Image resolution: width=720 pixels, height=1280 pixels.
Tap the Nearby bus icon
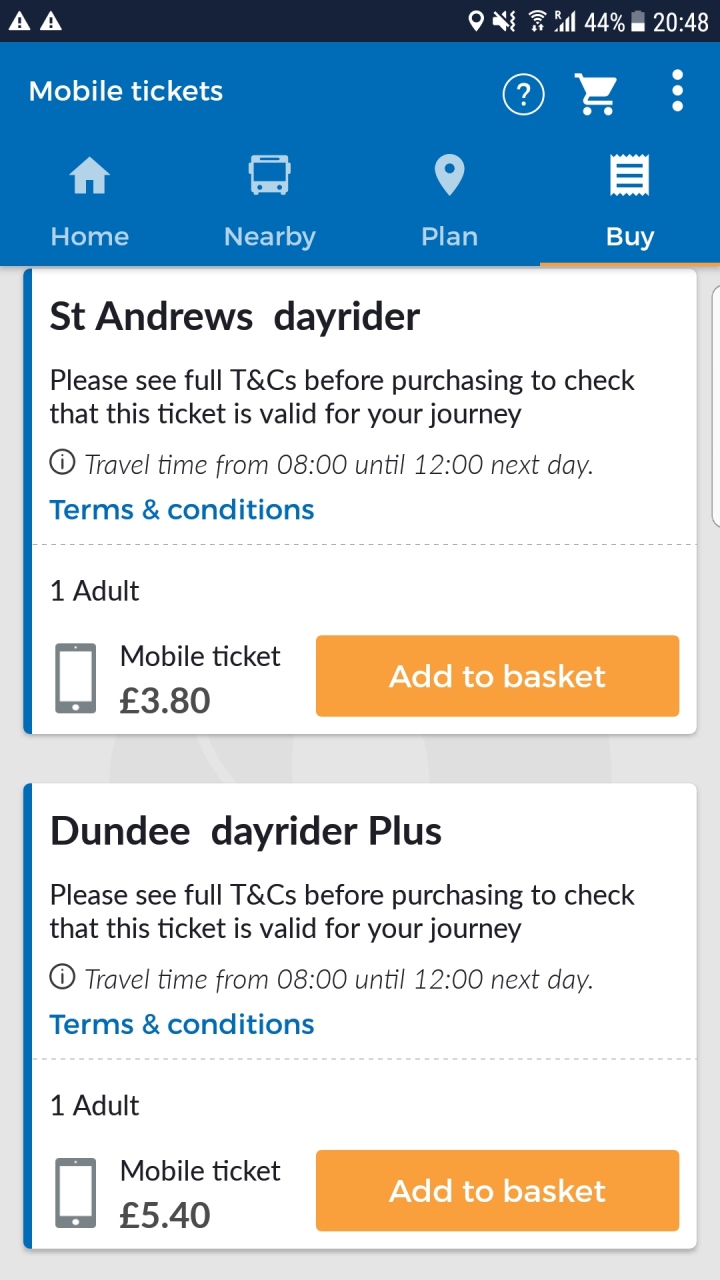coord(269,176)
